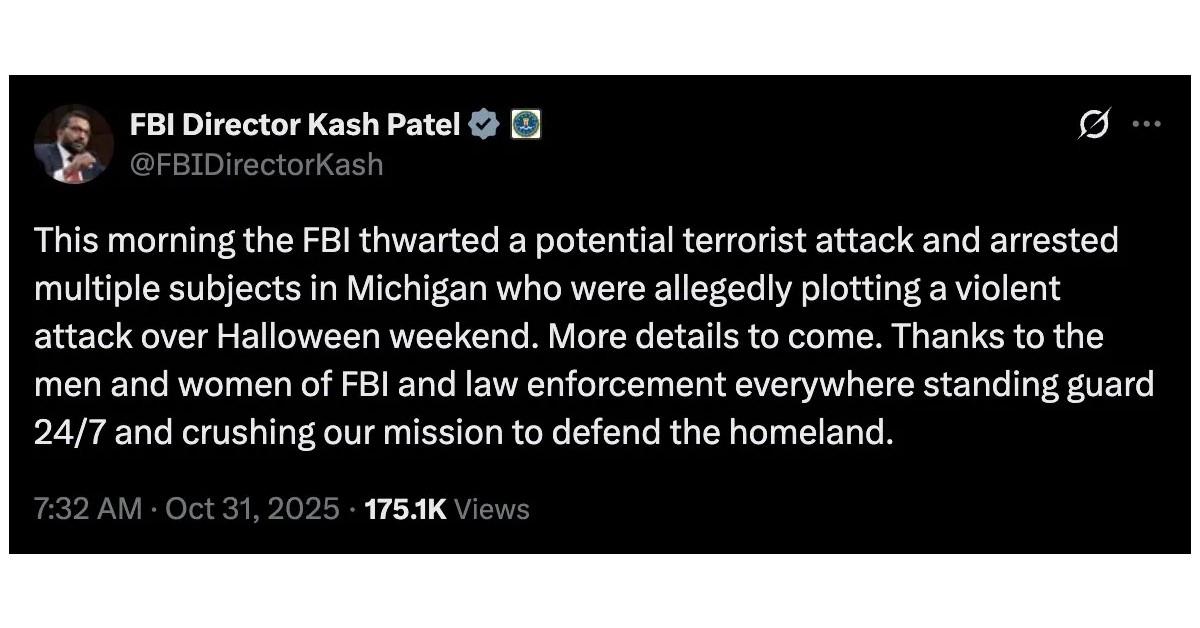Click Kash Patel's profile avatar

[72, 143]
